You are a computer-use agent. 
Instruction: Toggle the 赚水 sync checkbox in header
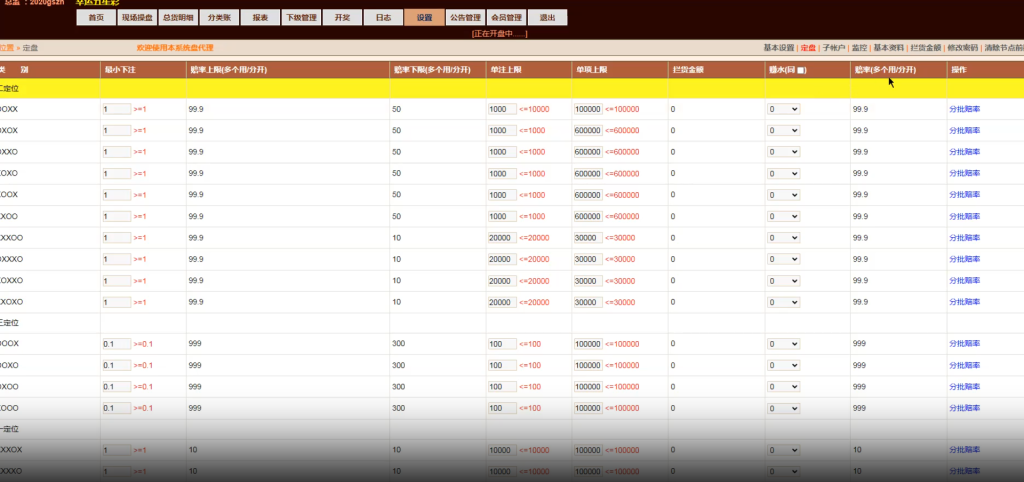click(802, 70)
